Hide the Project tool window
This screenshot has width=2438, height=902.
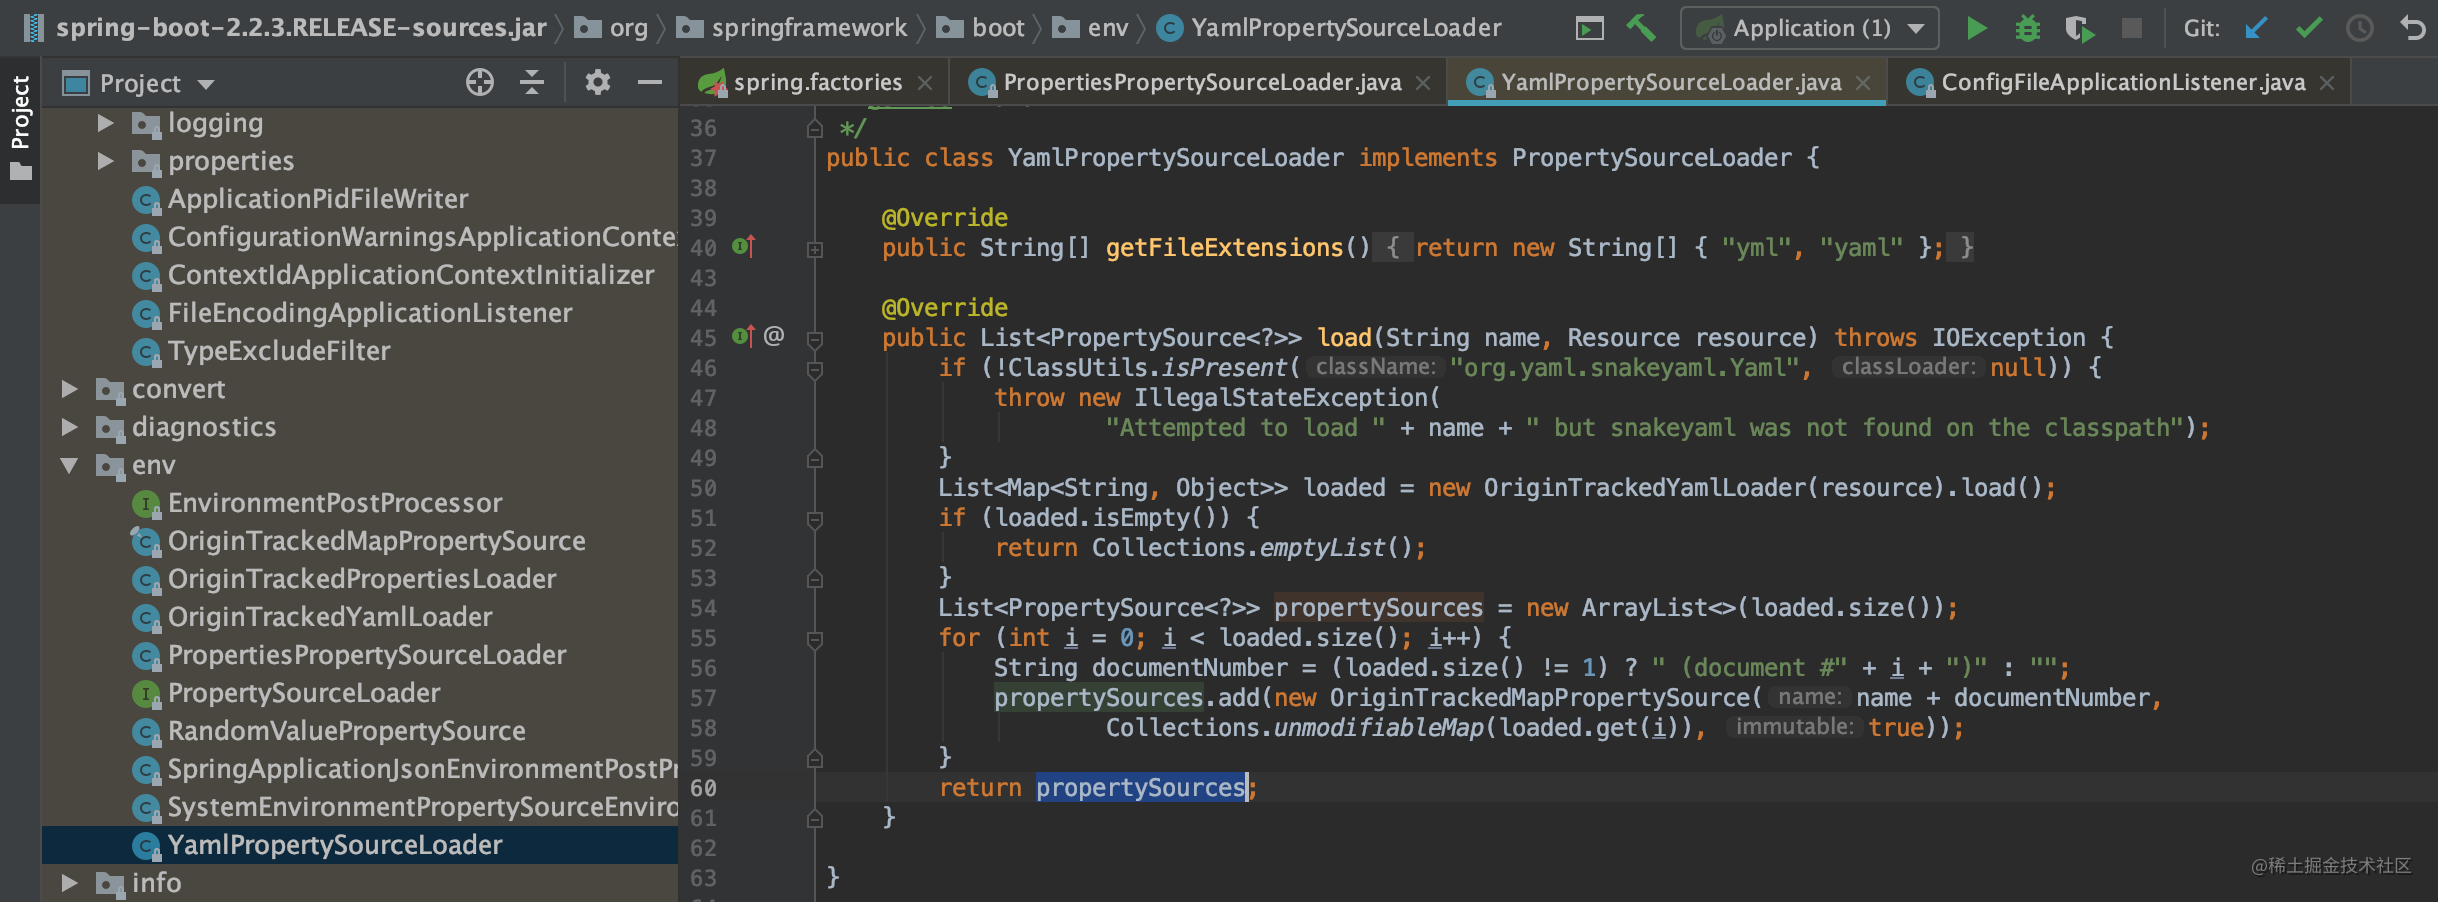[x=650, y=82]
